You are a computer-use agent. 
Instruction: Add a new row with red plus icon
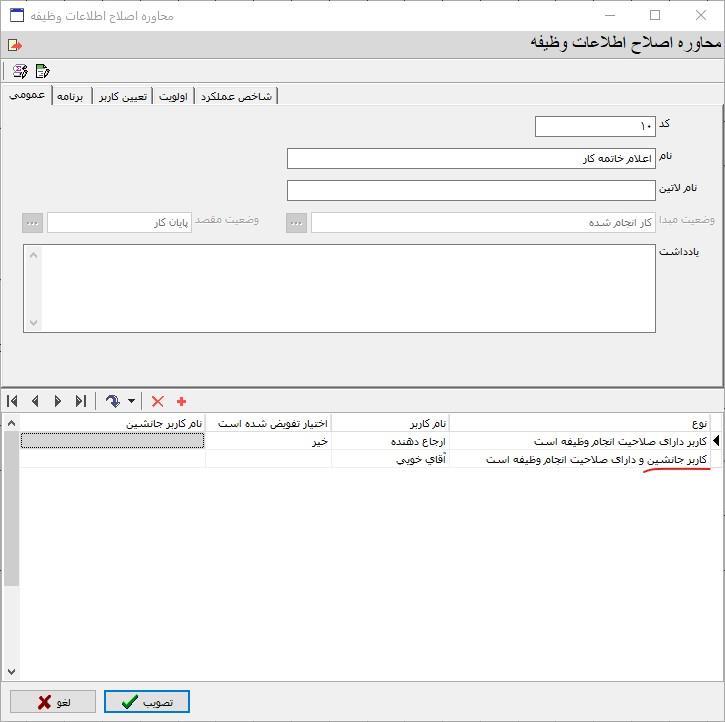(181, 401)
